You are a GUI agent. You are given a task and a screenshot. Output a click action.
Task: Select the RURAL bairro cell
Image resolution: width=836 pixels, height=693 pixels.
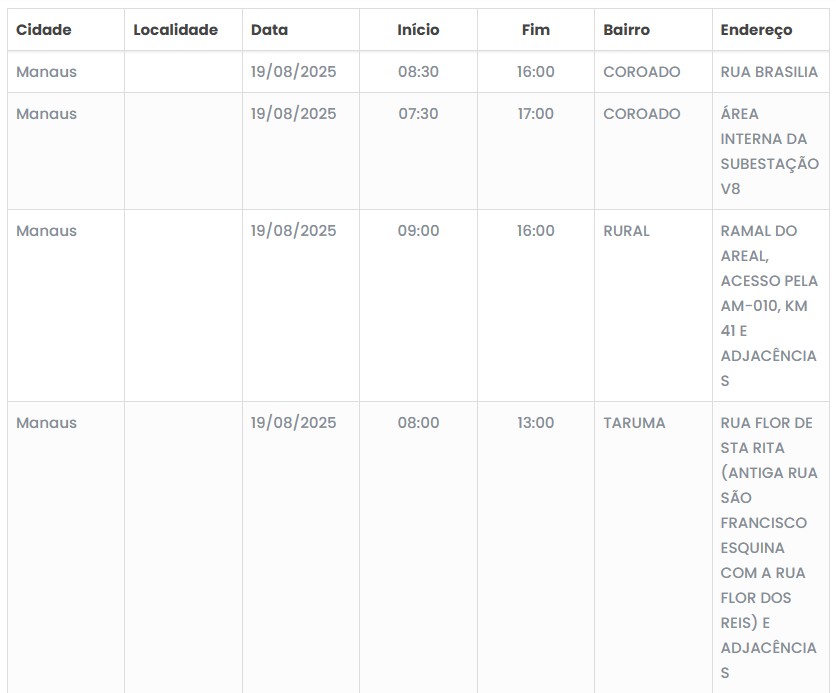(x=626, y=231)
